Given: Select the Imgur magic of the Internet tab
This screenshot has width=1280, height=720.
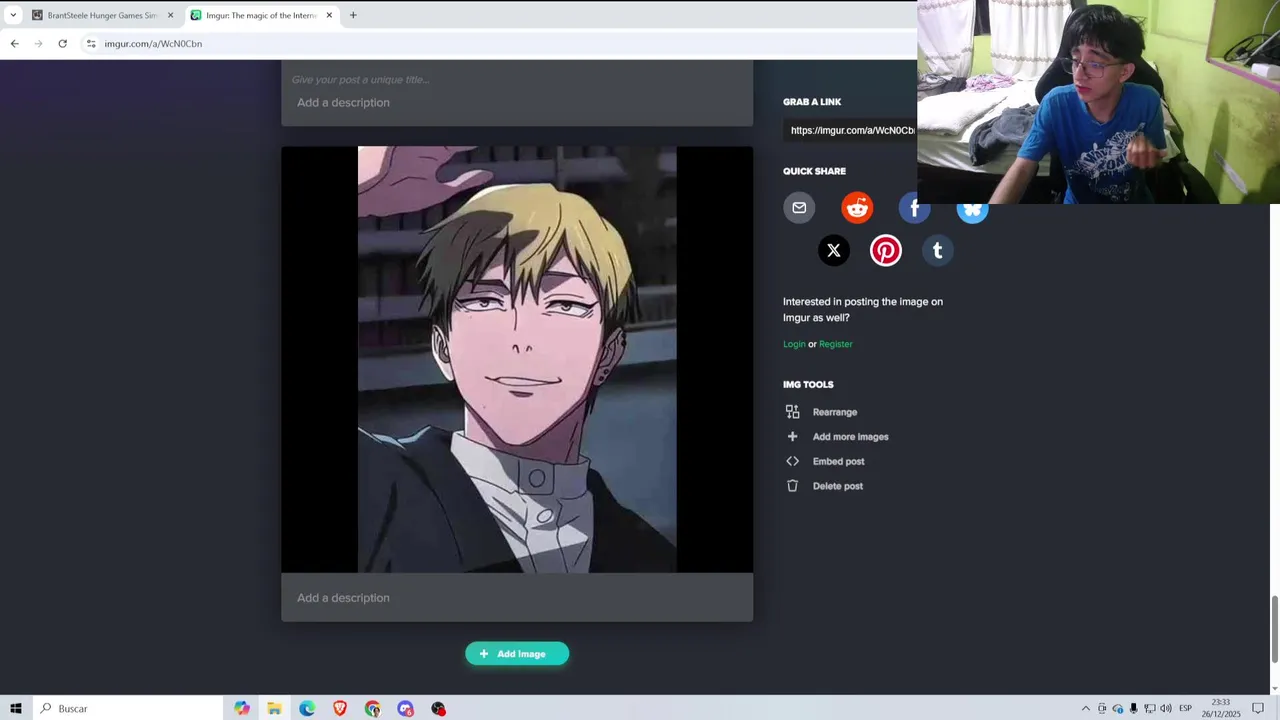Looking at the screenshot, I should tap(262, 15).
